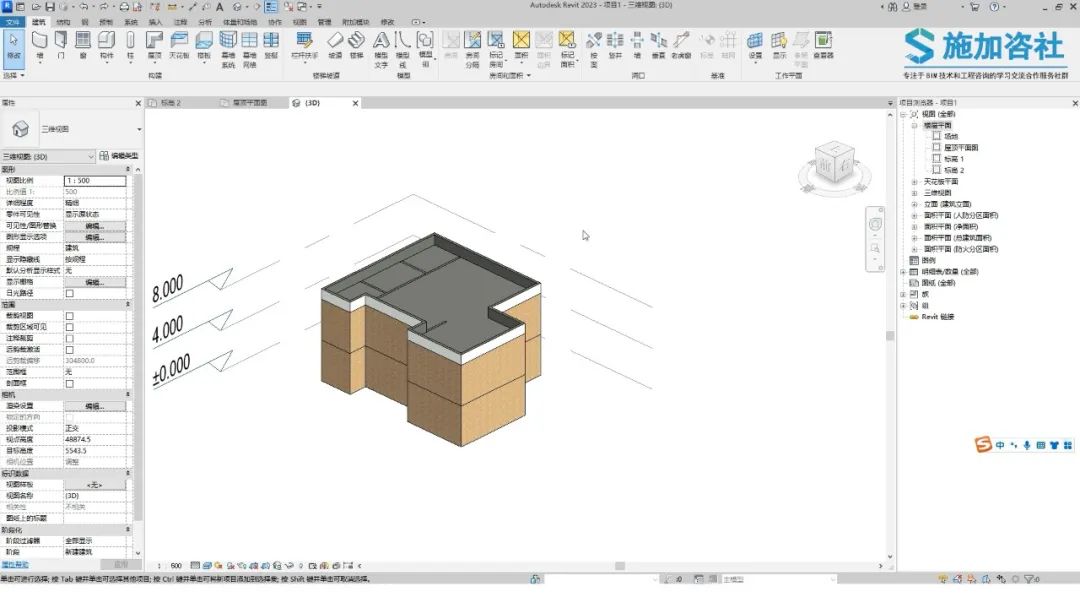Select the Wall (墙) tool
Screen dimensions: 1080x608
(40, 45)
